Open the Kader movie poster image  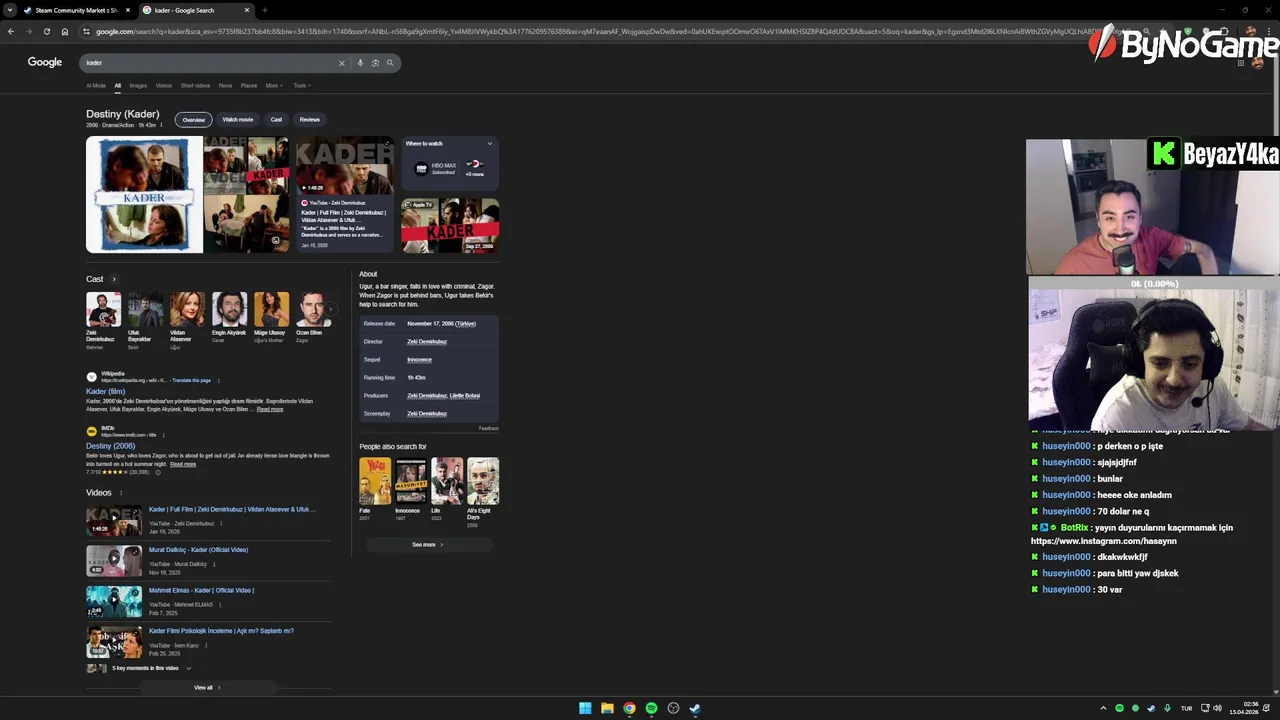click(144, 195)
